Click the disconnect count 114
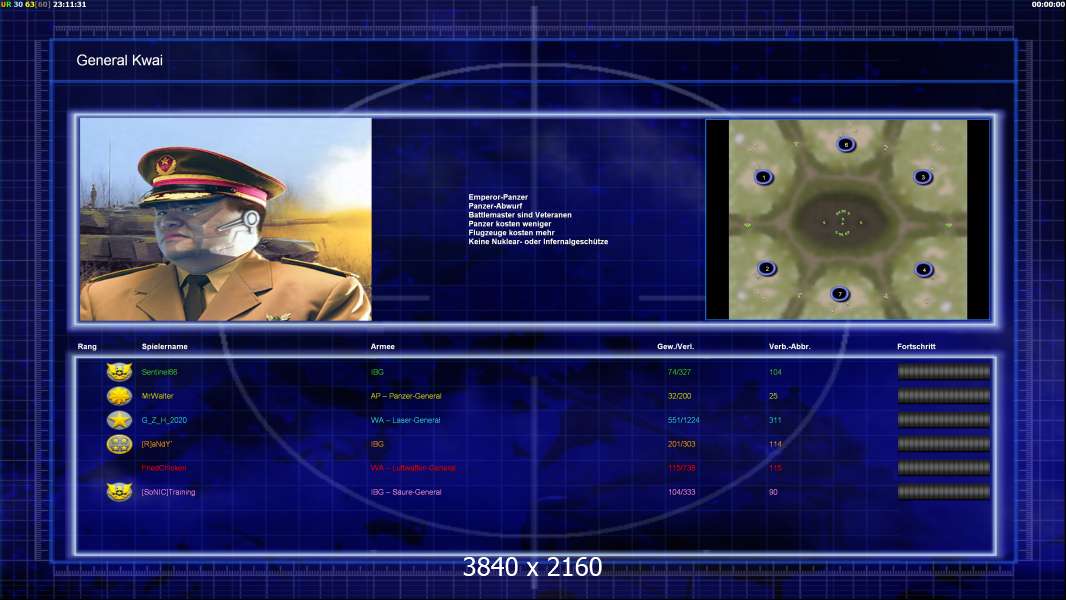 (775, 444)
